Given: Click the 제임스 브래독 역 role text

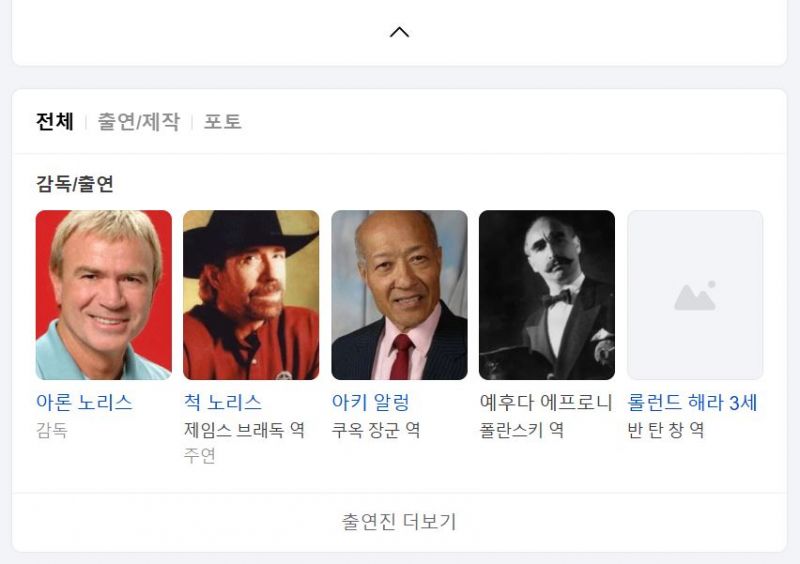Looking at the screenshot, I should [244, 430].
